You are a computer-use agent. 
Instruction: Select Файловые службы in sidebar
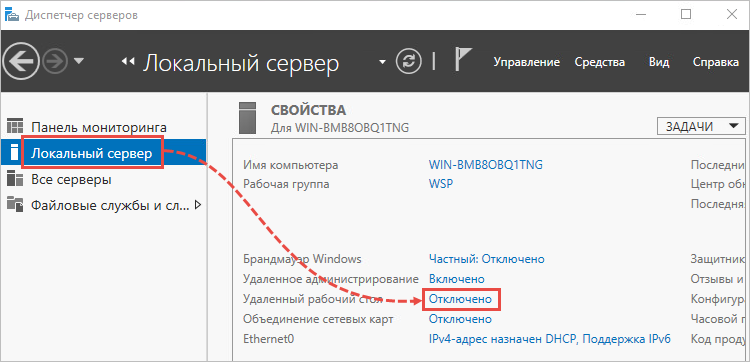coord(103,206)
